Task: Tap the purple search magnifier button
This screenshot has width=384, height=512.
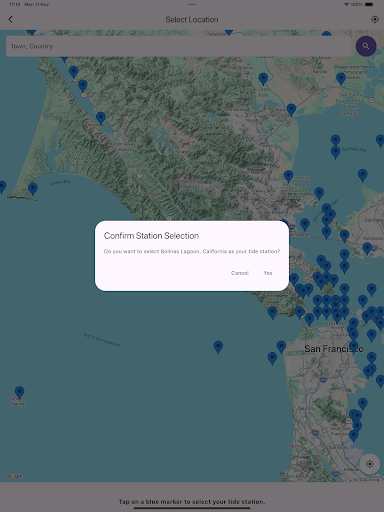Action: point(366,46)
